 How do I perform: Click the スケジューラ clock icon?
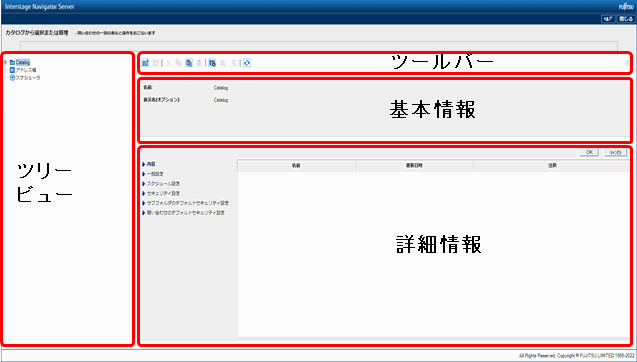click(12, 78)
